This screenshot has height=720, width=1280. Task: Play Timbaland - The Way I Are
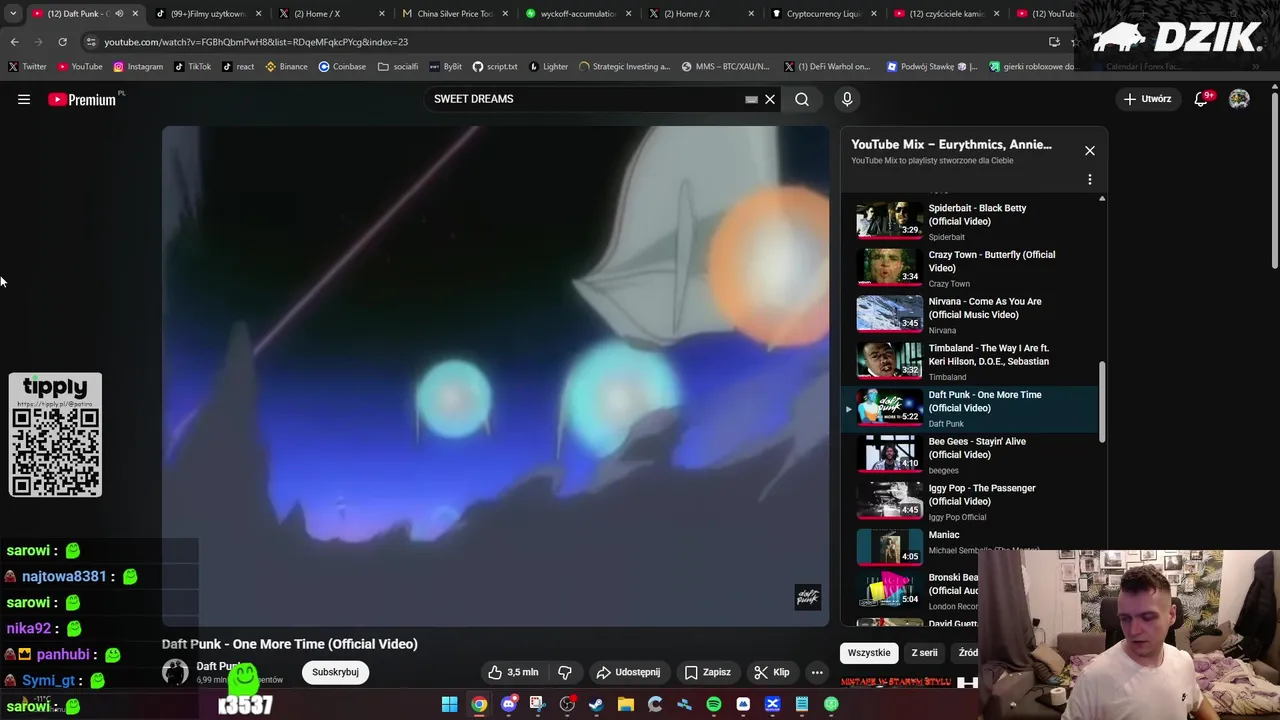click(x=970, y=361)
